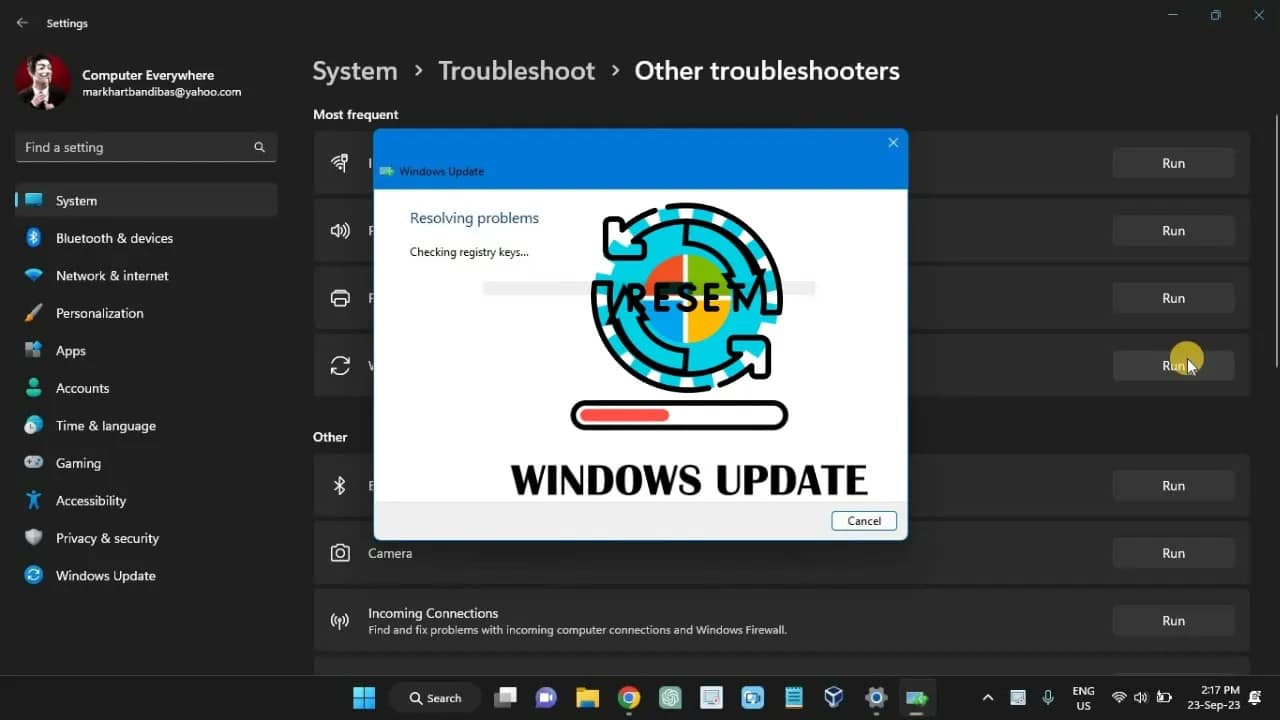1280x720 pixels.
Task: Click the Find a setting search box
Action: click(140, 147)
